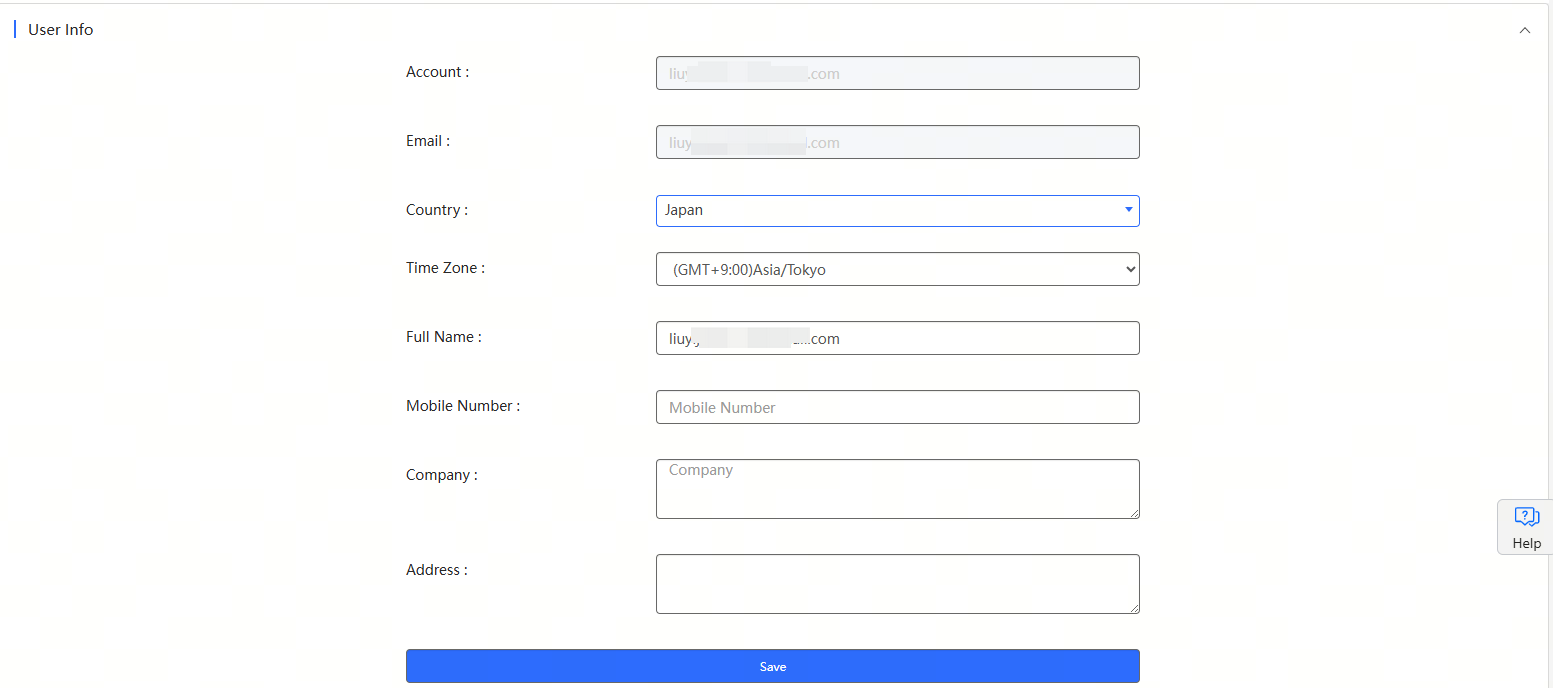The width and height of the screenshot is (1553, 688).
Task: Open the Time Zone Asia/Tokyo selector
Action: pyautogui.click(x=897, y=269)
